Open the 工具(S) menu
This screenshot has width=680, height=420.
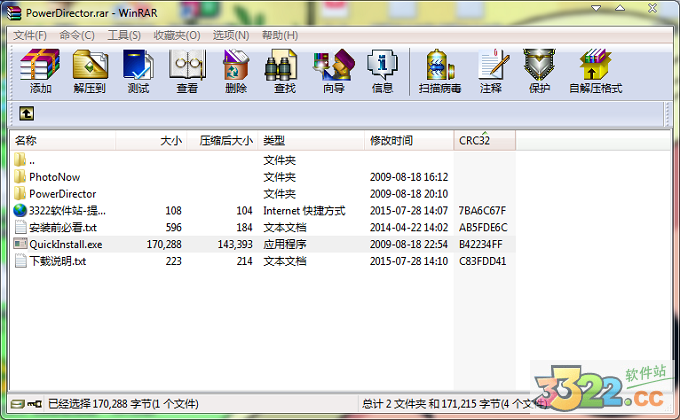[124, 35]
